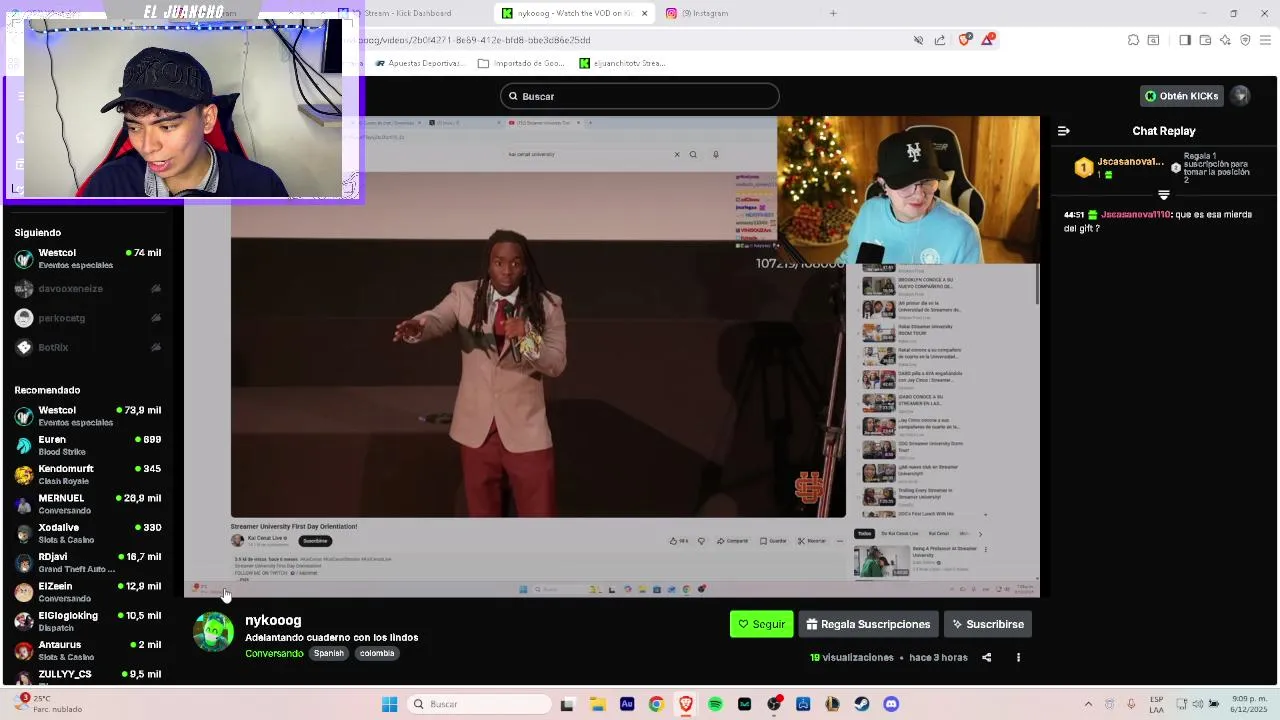Open Importado de Google bookmarks folder
The image size is (1280, 720).
521,63
